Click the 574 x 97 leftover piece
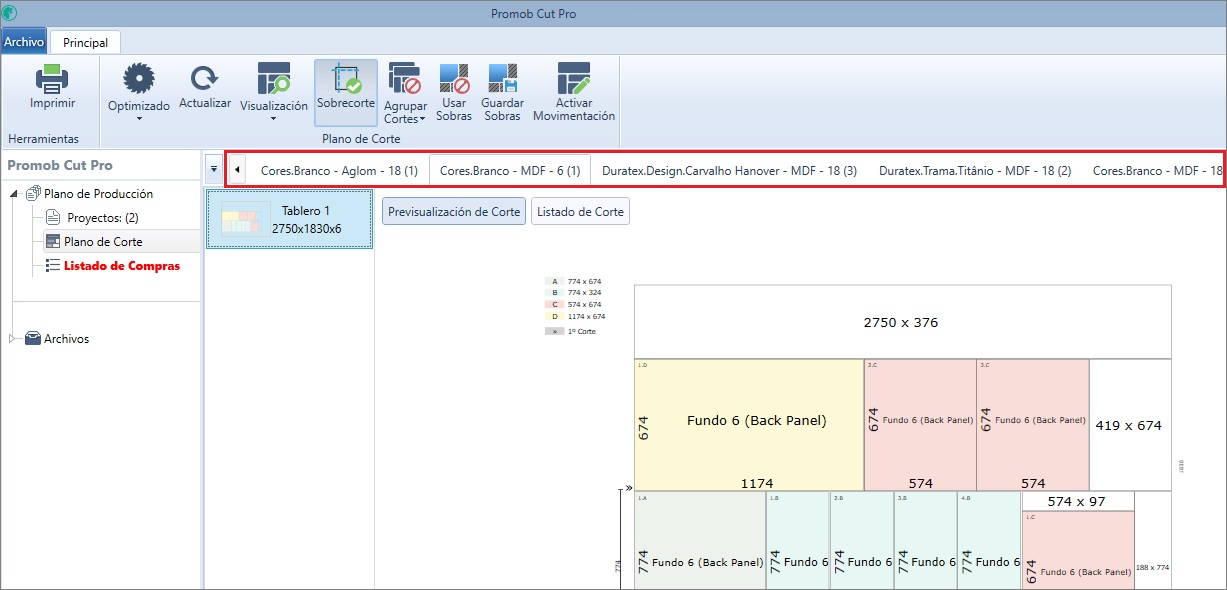Image resolution: width=1227 pixels, height=590 pixels. coord(1077,501)
